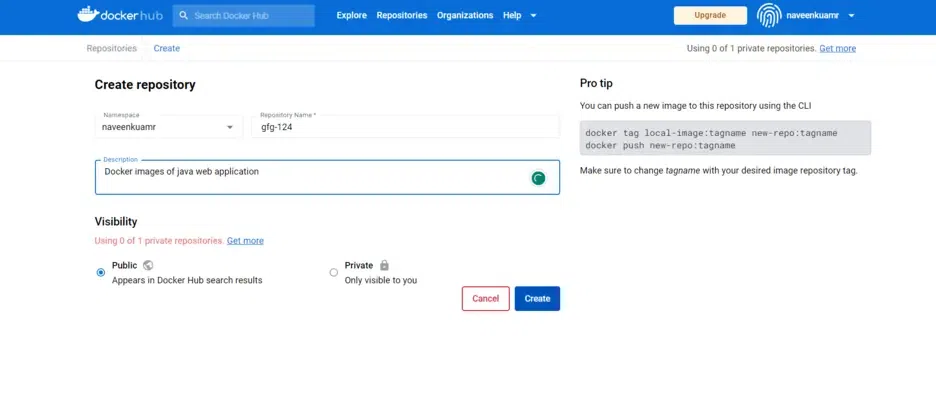
Task: Click the Repository Name input field
Action: pyautogui.click(x=405, y=128)
